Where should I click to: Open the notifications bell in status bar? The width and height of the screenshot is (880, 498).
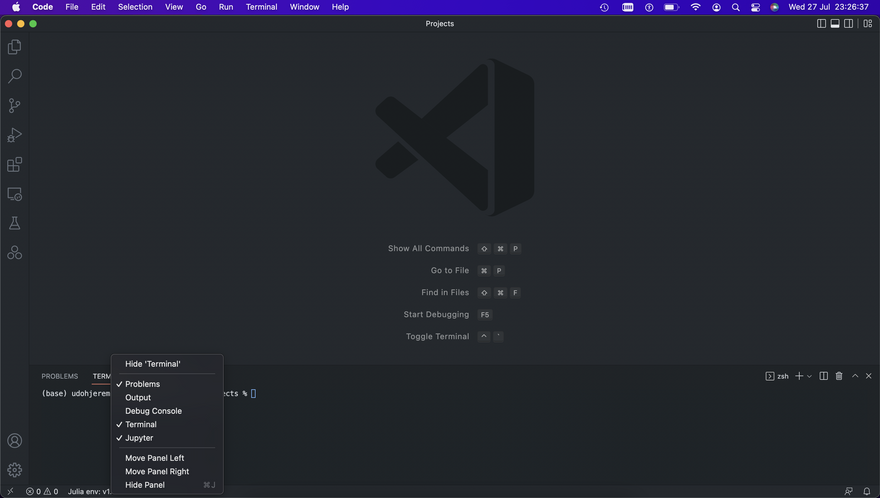(x=867, y=491)
